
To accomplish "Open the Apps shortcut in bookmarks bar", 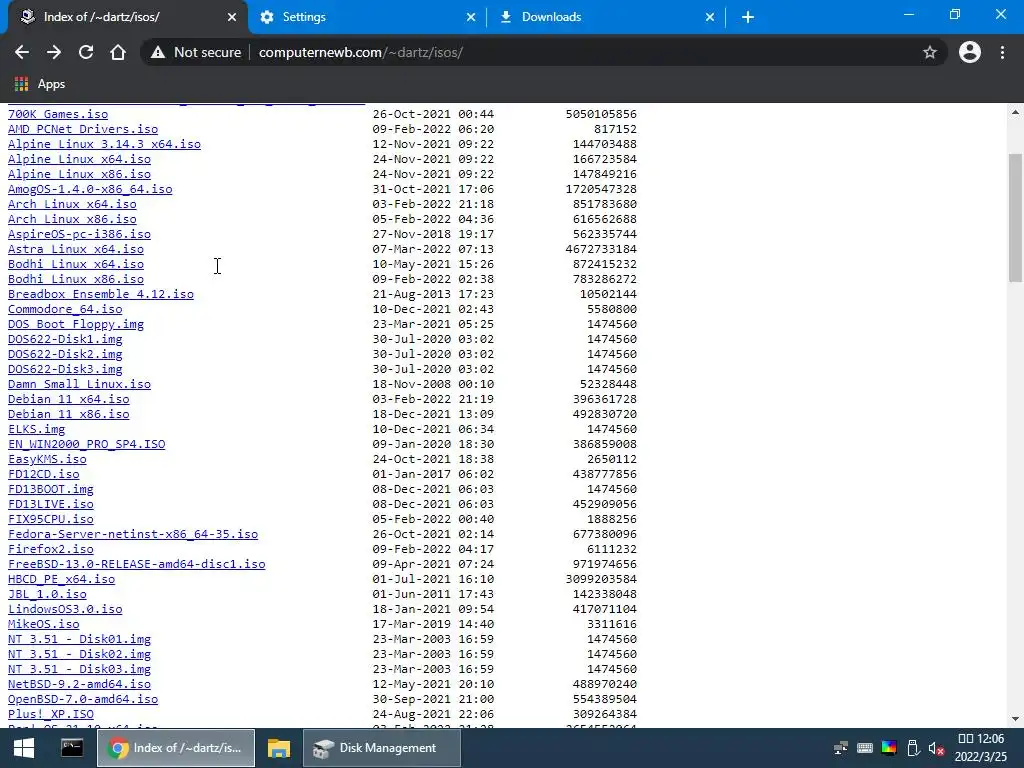I will (x=40, y=84).
